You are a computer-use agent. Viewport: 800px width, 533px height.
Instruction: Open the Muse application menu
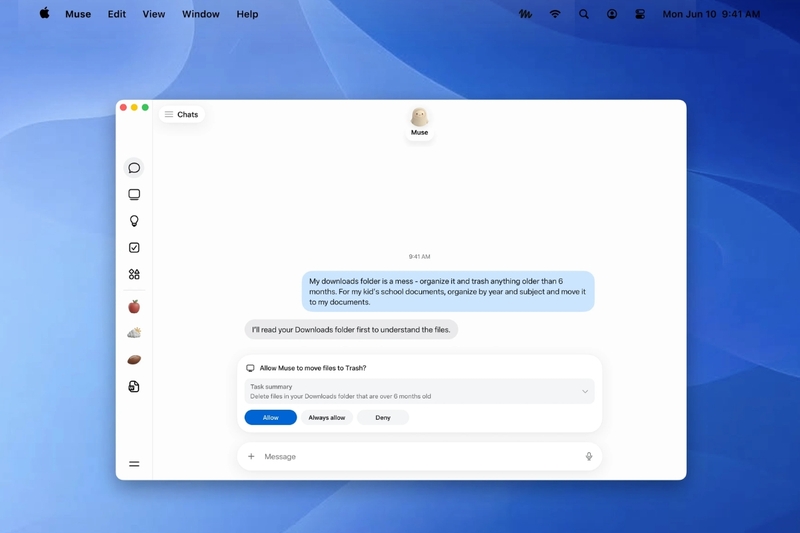pyautogui.click(x=78, y=14)
